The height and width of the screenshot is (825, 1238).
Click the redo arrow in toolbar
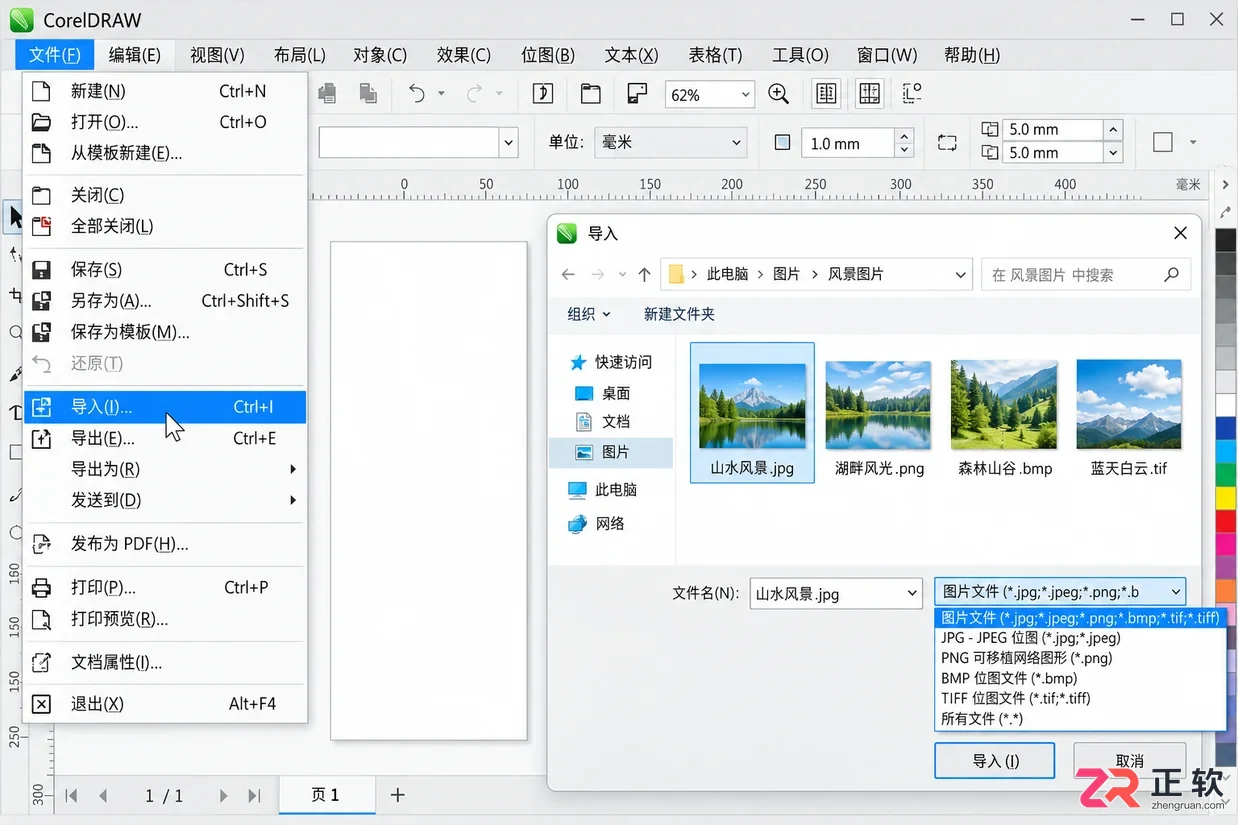[x=476, y=94]
